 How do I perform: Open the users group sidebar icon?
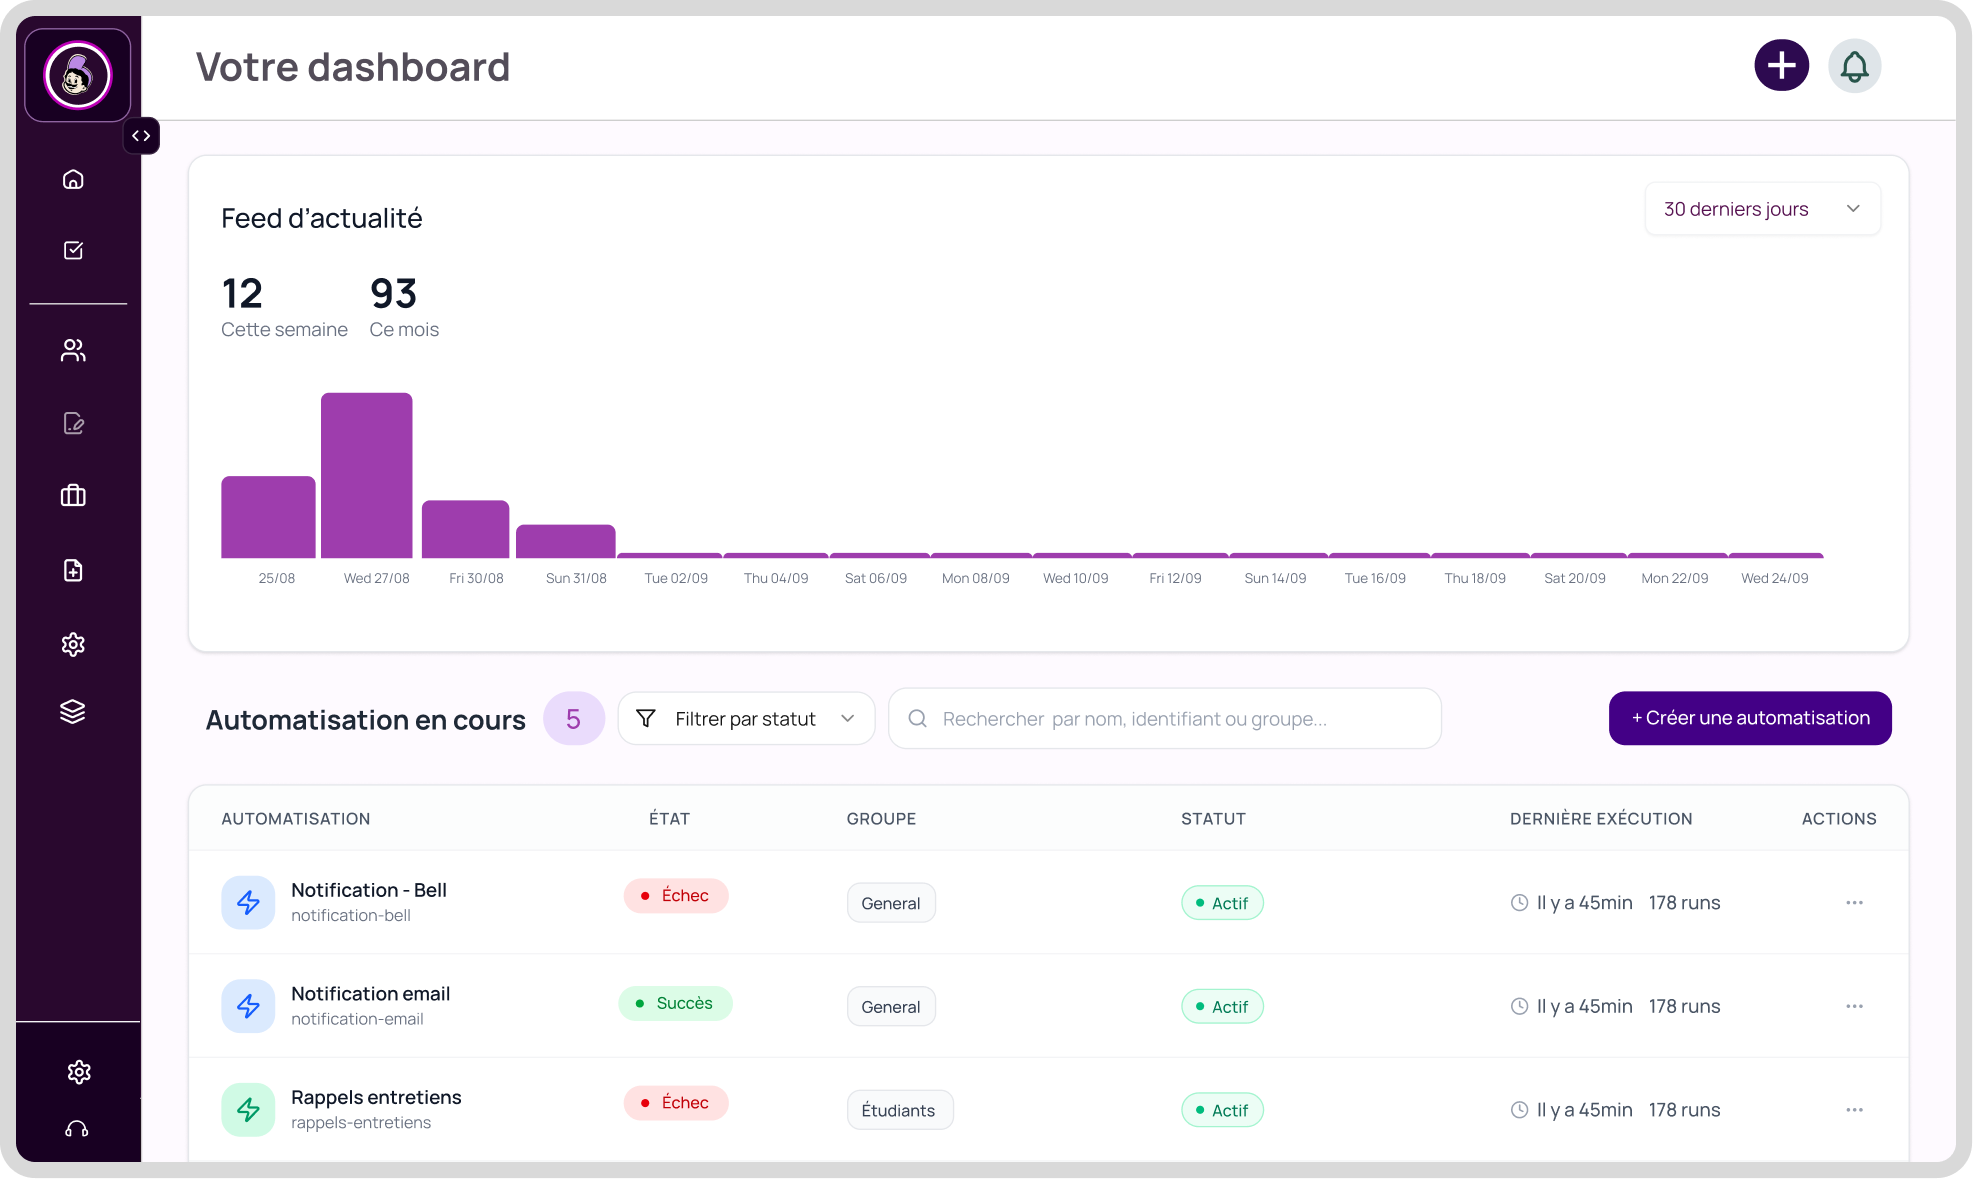pyautogui.click(x=73, y=350)
